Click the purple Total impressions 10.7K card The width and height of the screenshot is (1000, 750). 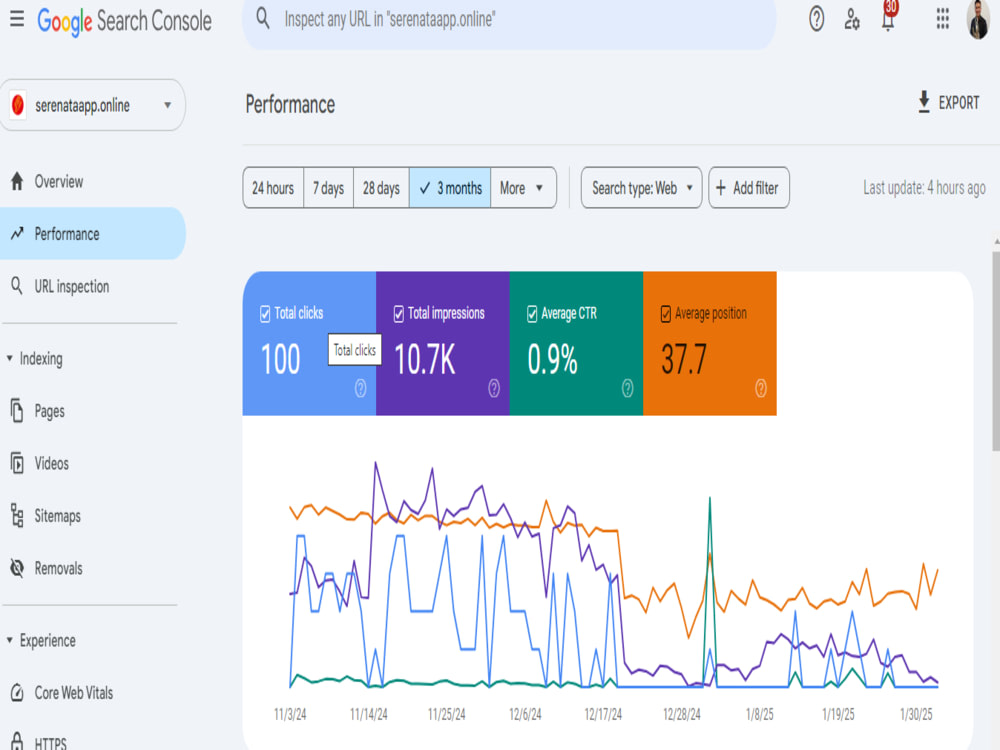coord(443,343)
